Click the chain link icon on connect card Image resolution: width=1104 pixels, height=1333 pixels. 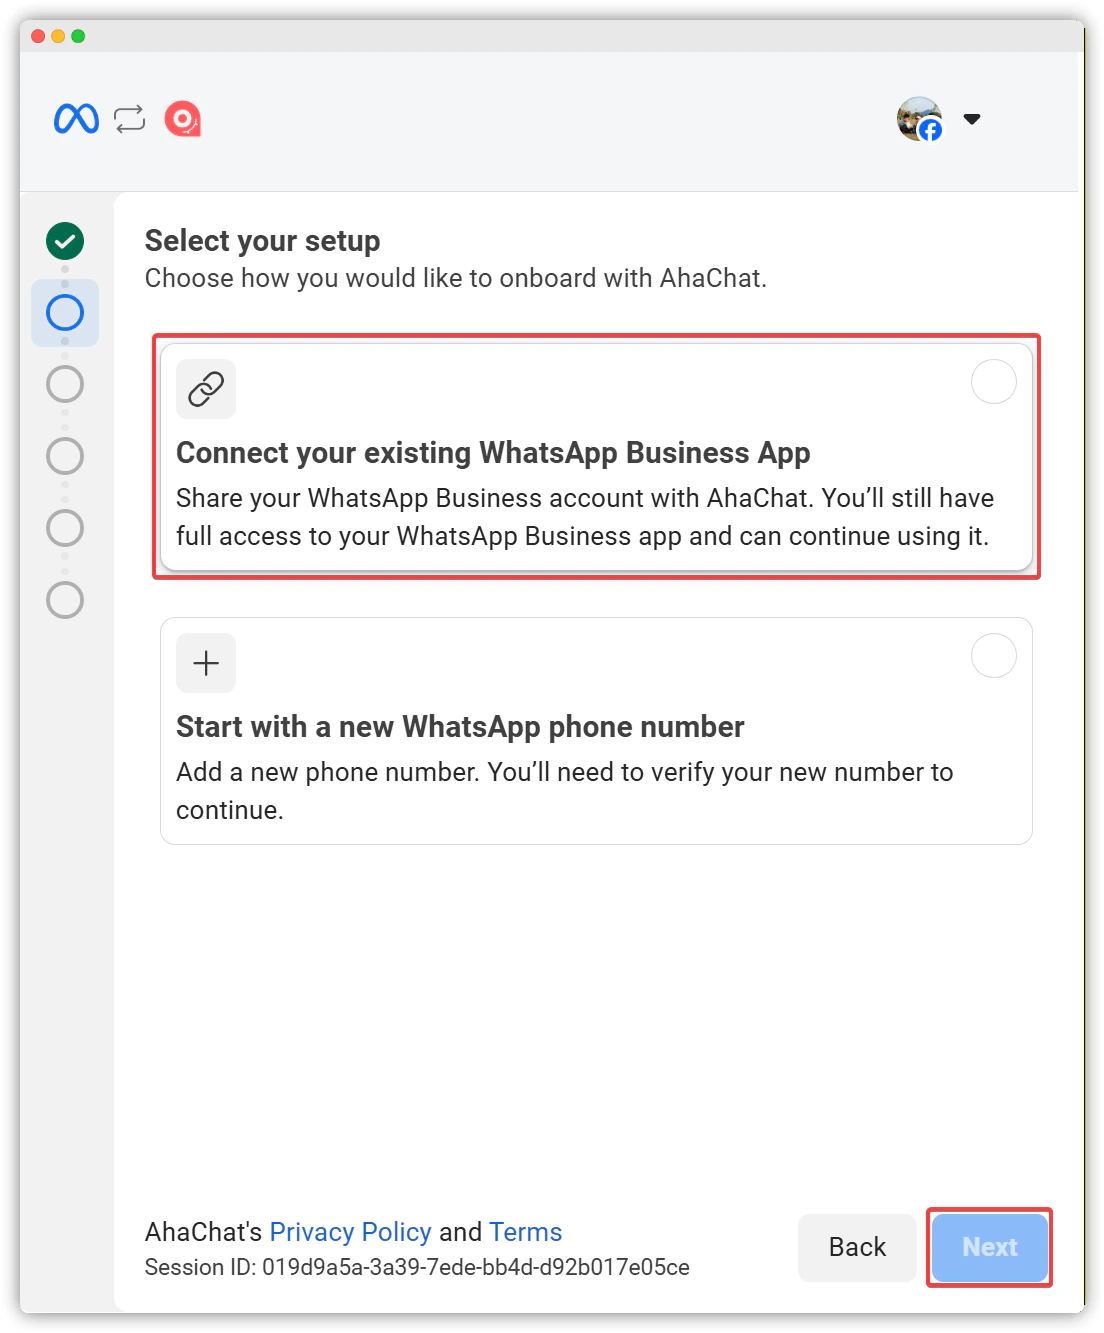coord(206,389)
